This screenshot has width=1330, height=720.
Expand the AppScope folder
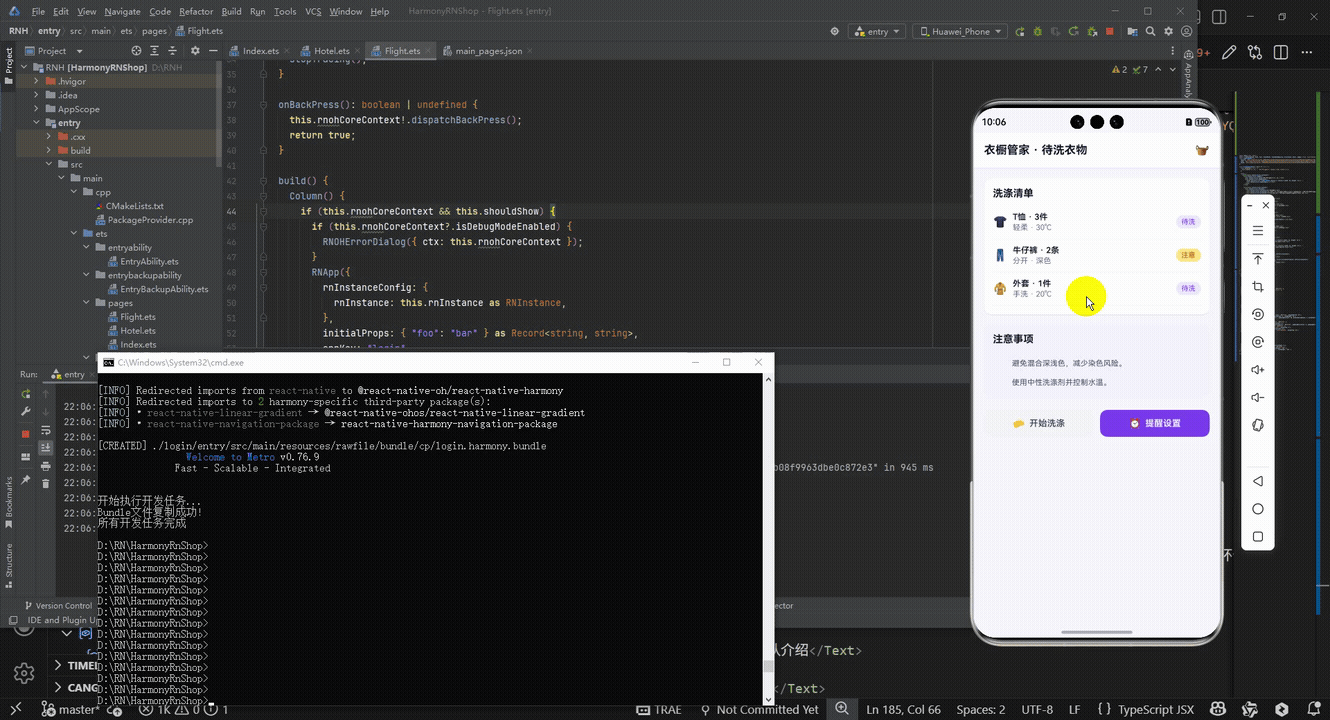tap(36, 109)
